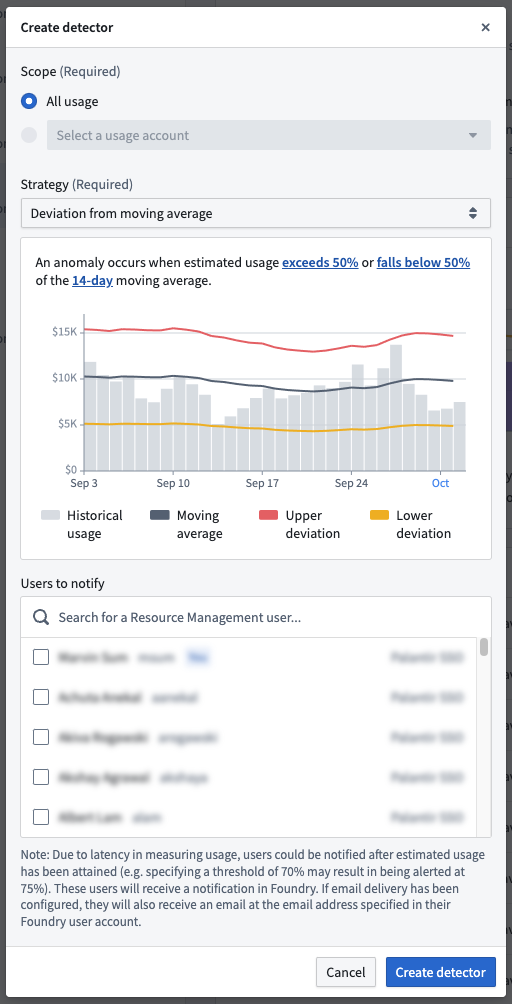Click the user list scrollbar thumb
The width and height of the screenshot is (512, 1004).
(484, 647)
